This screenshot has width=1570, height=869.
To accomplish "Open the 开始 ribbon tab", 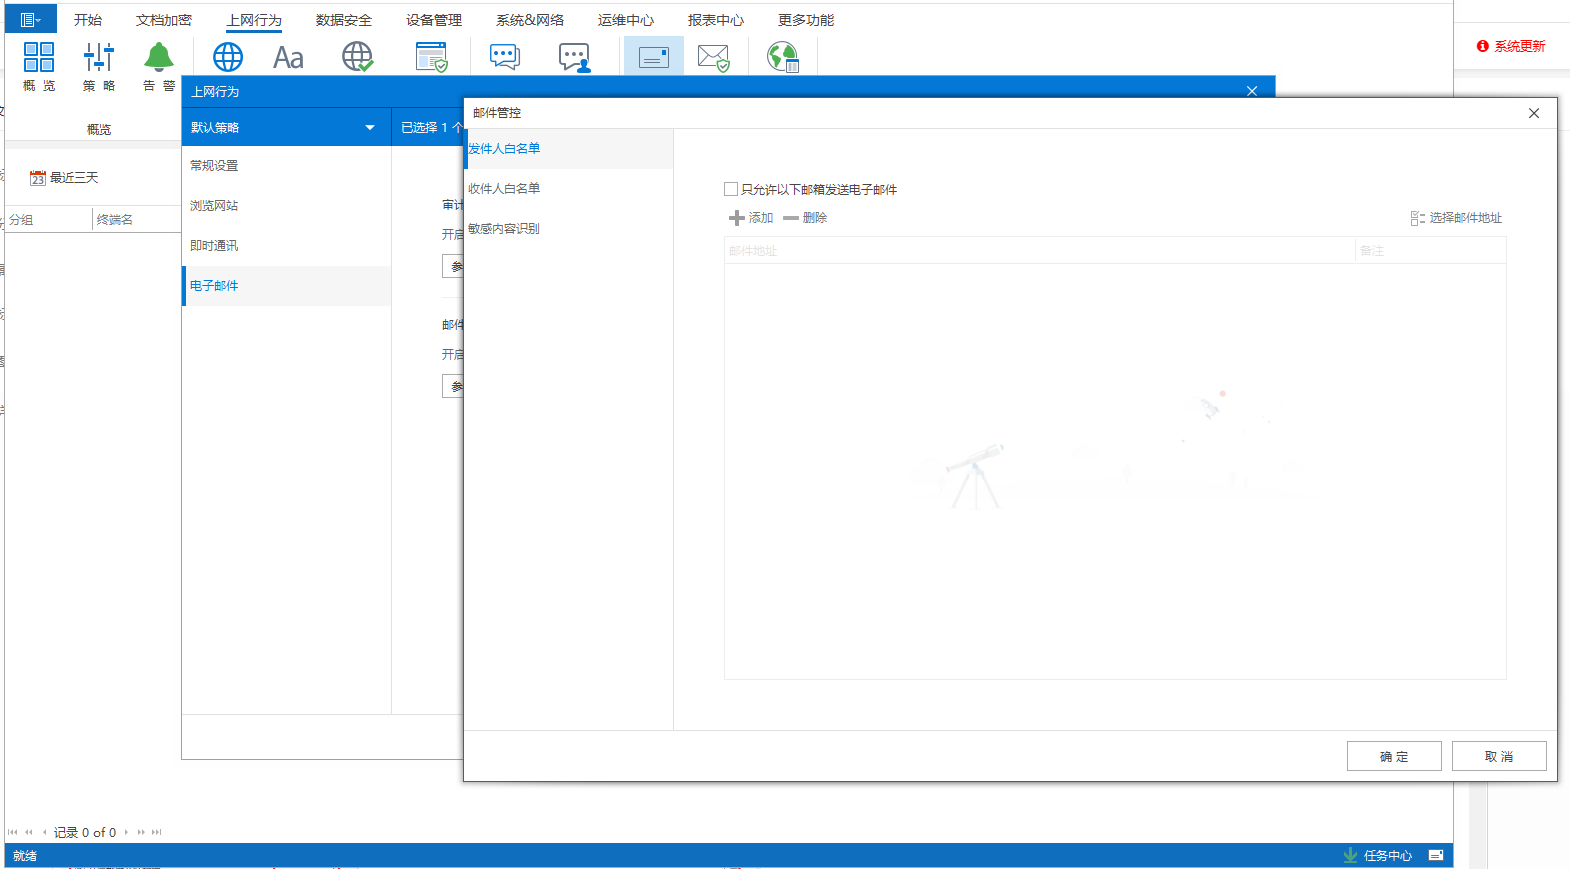I will [x=88, y=20].
